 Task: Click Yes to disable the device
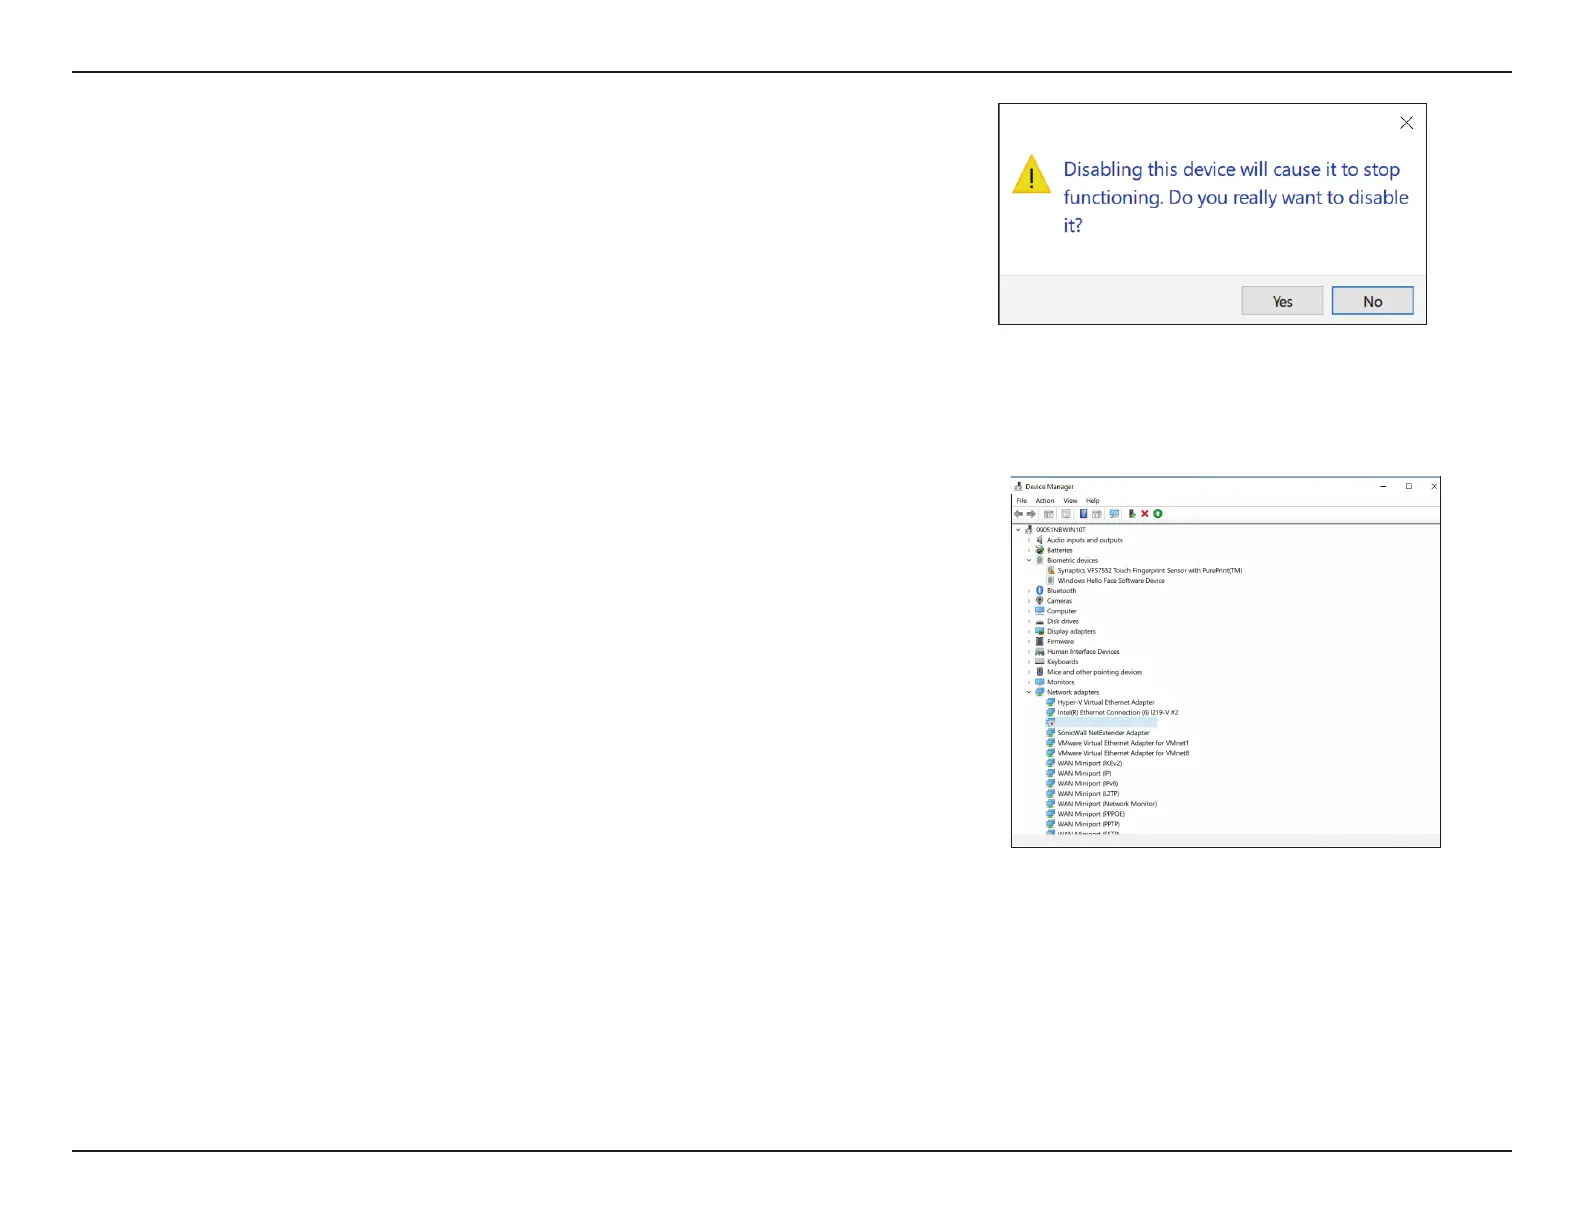(x=1282, y=301)
